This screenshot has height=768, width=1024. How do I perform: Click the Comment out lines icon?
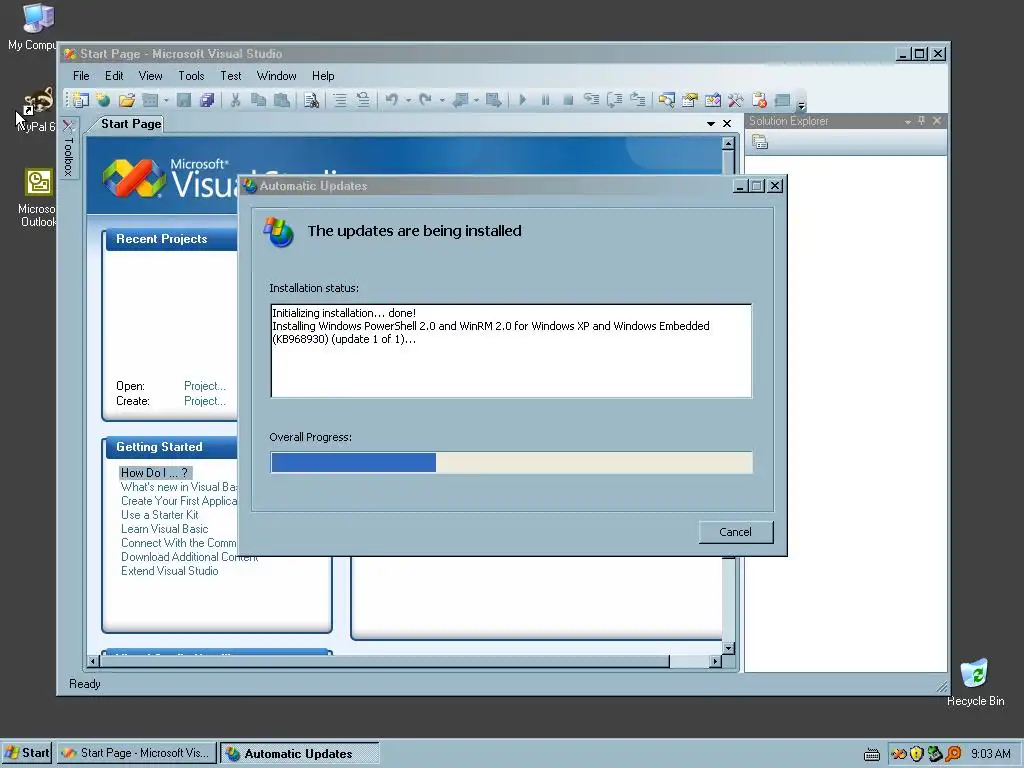coord(340,100)
